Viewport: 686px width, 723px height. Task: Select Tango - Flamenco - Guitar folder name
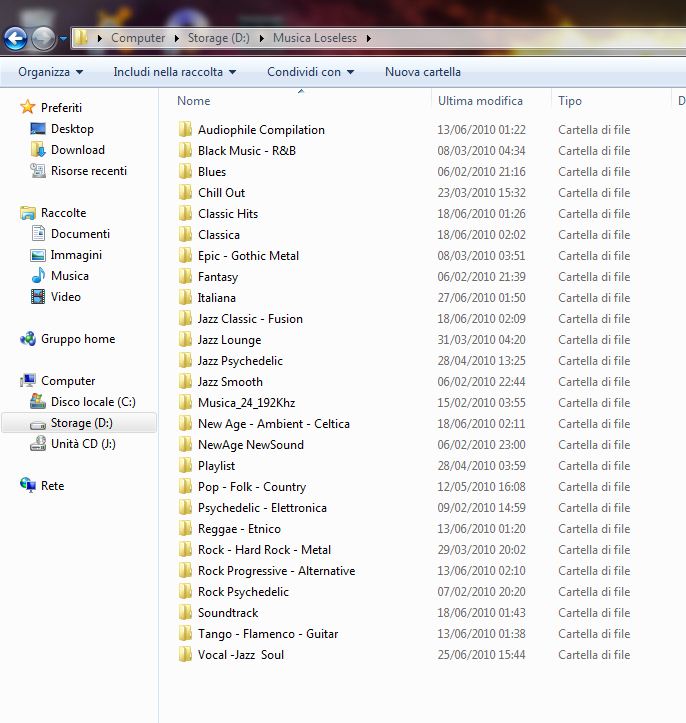268,634
